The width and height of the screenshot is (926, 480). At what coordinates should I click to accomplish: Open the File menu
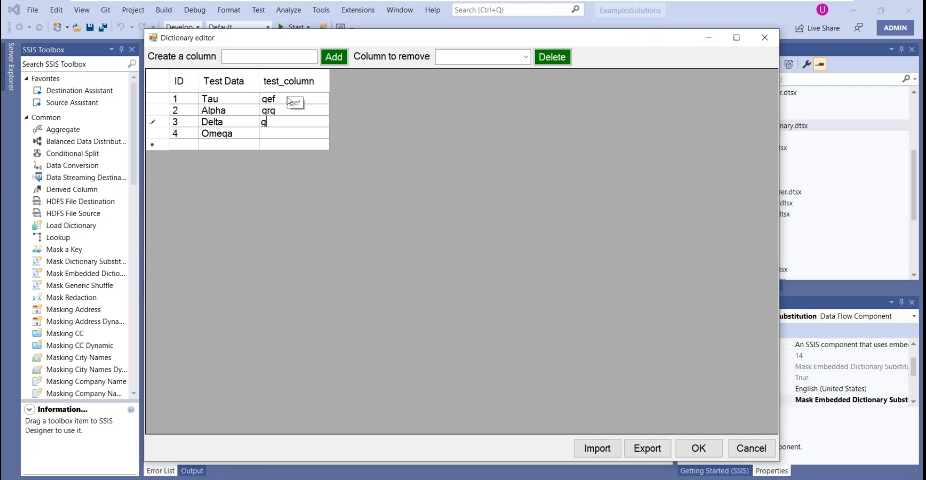coord(32,10)
